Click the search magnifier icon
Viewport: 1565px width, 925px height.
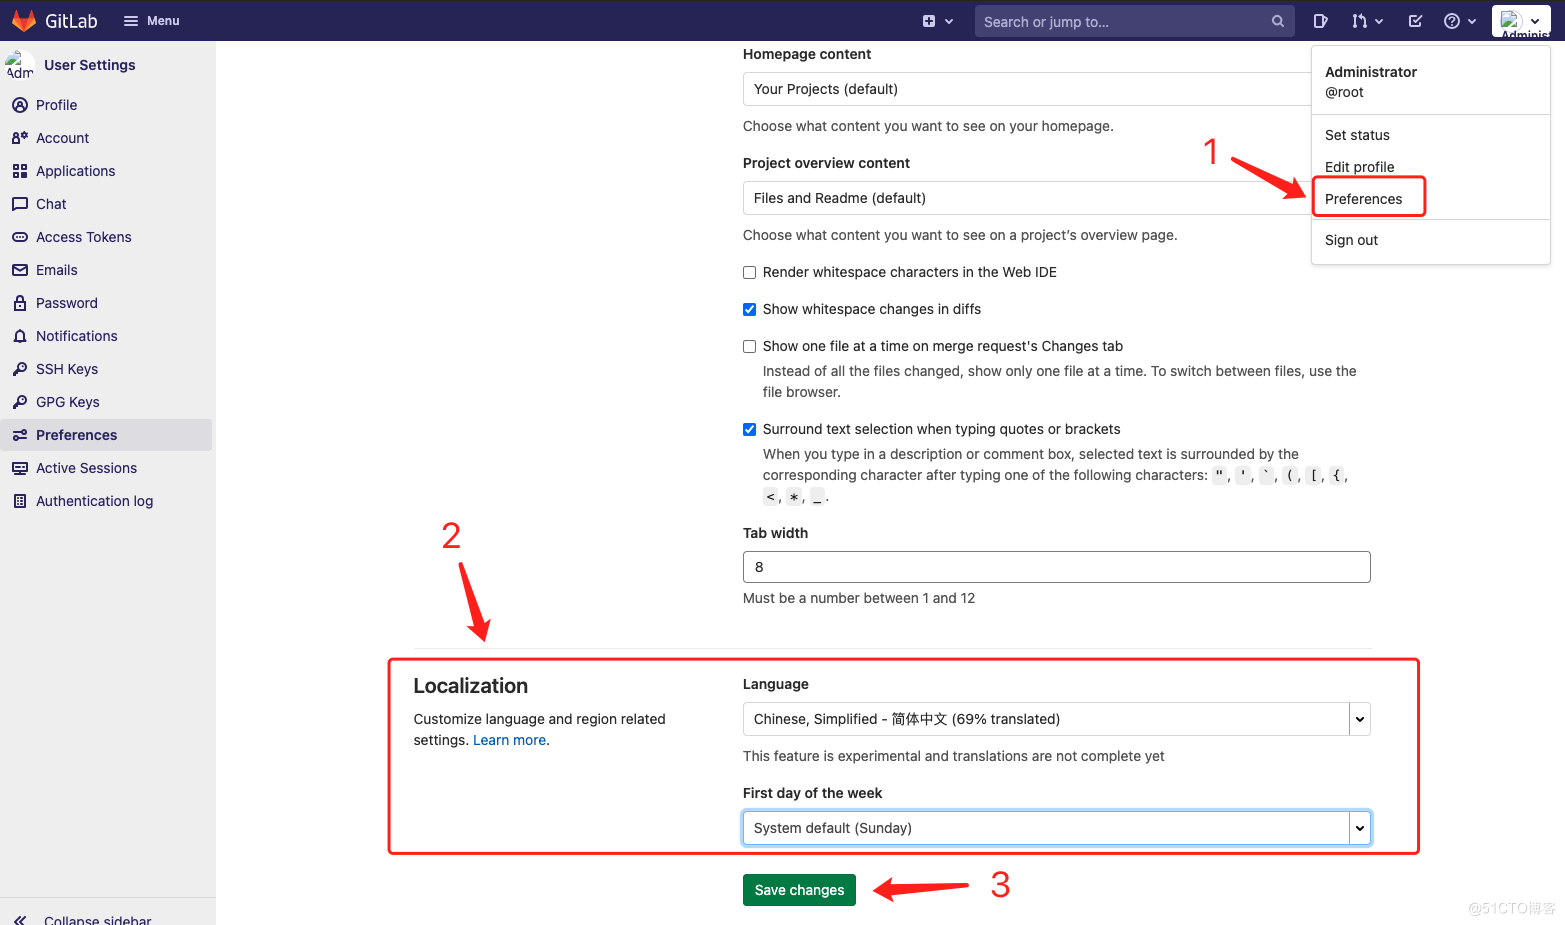click(1277, 21)
